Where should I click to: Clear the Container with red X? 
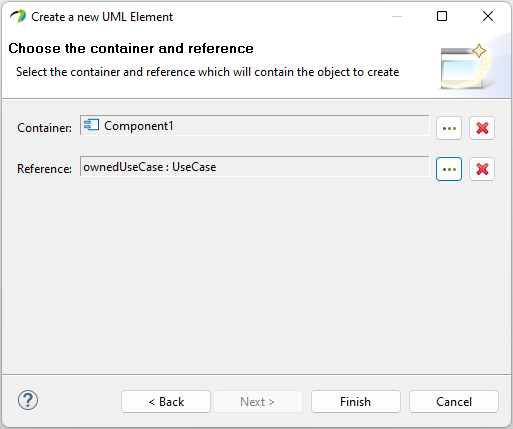[x=482, y=128]
